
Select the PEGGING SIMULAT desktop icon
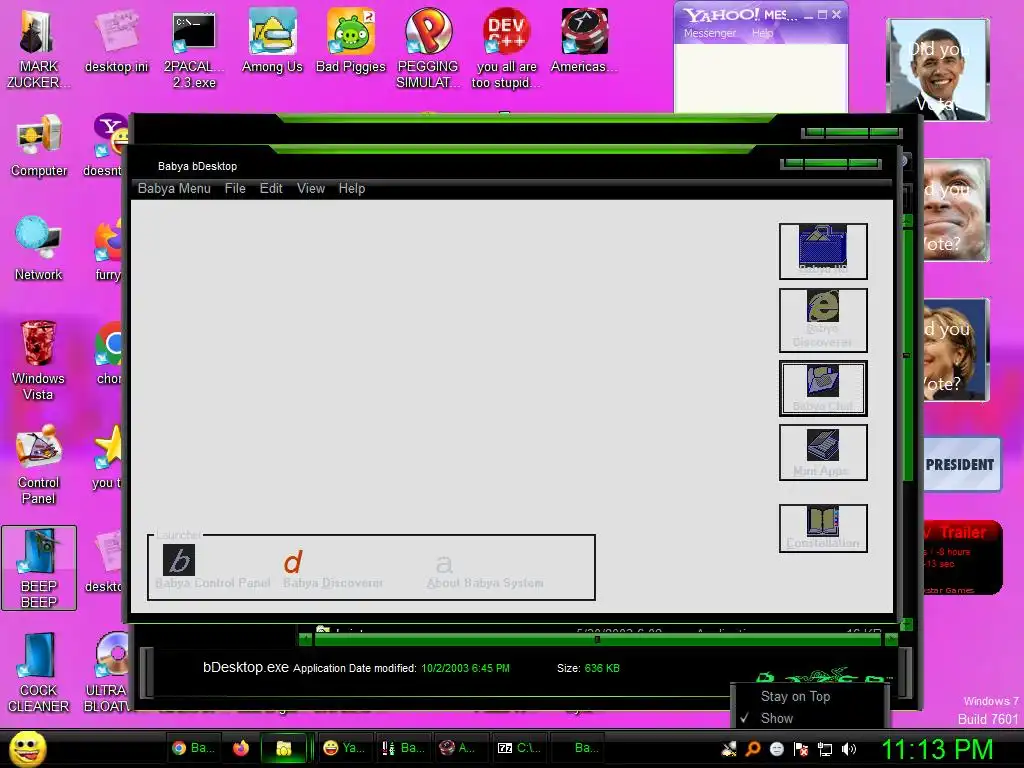428,49
